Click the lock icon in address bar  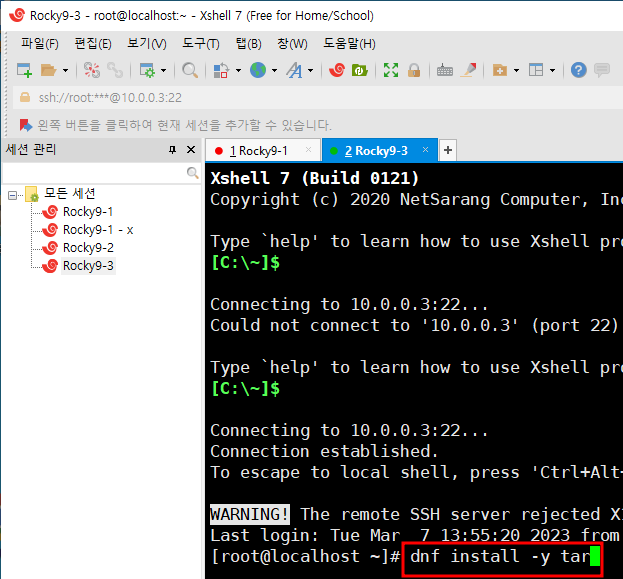[x=25, y=97]
